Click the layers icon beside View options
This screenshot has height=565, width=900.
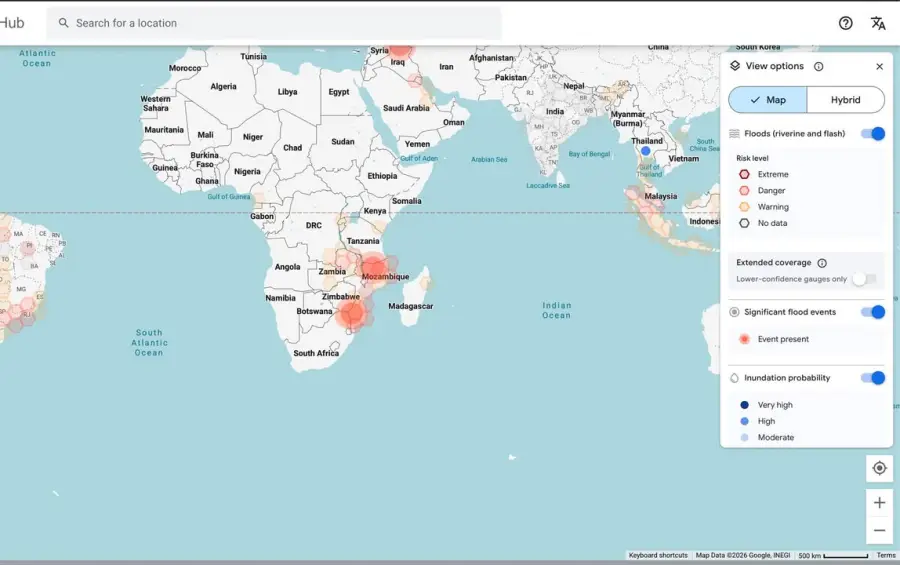point(735,66)
